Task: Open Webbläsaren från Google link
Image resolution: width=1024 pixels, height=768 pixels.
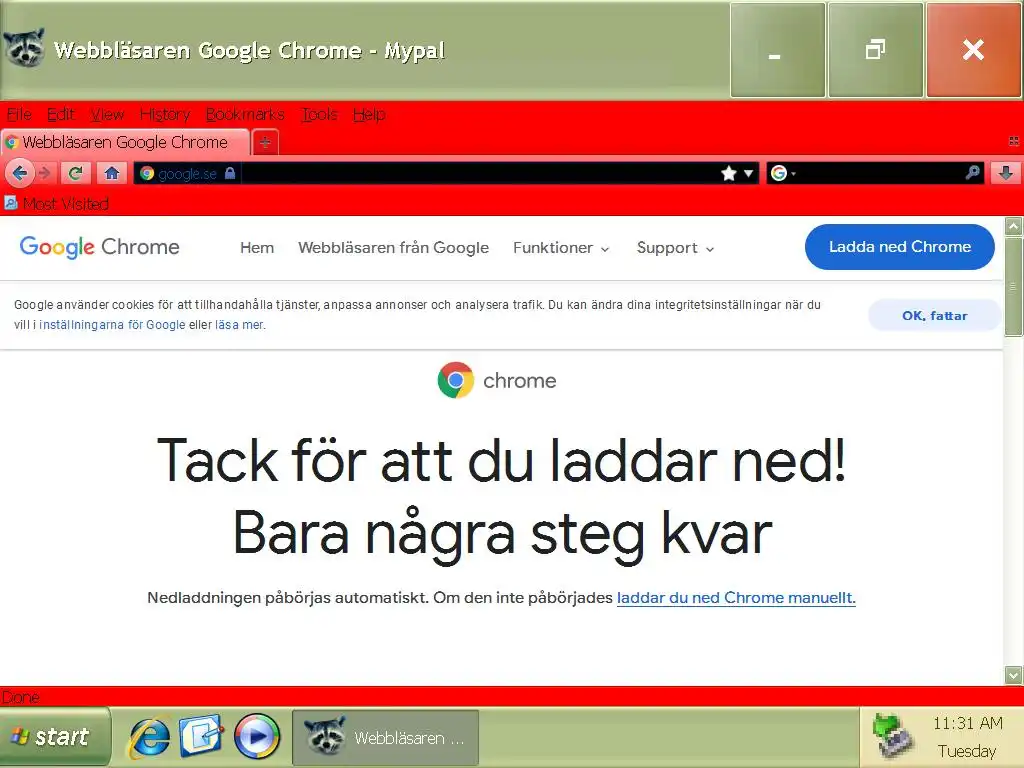Action: pyautogui.click(x=393, y=248)
